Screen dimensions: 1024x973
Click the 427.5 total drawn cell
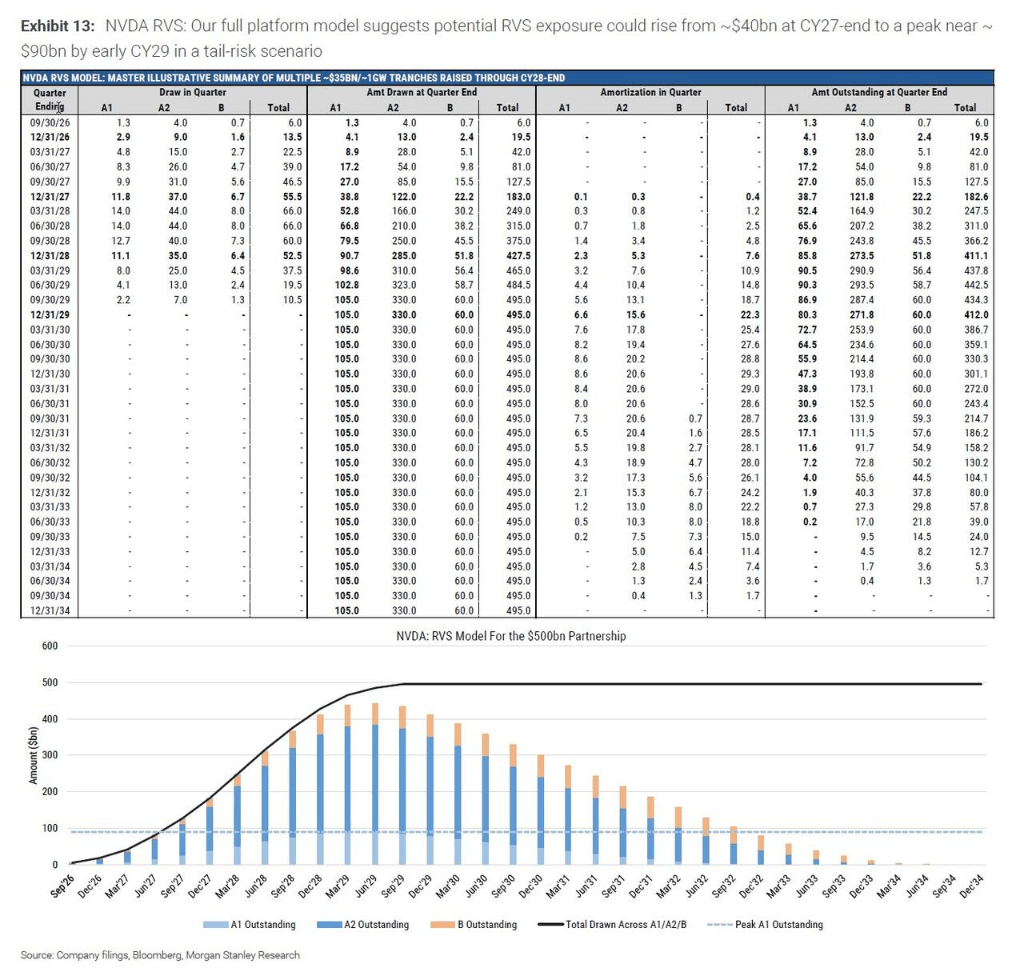pyautogui.click(x=519, y=256)
